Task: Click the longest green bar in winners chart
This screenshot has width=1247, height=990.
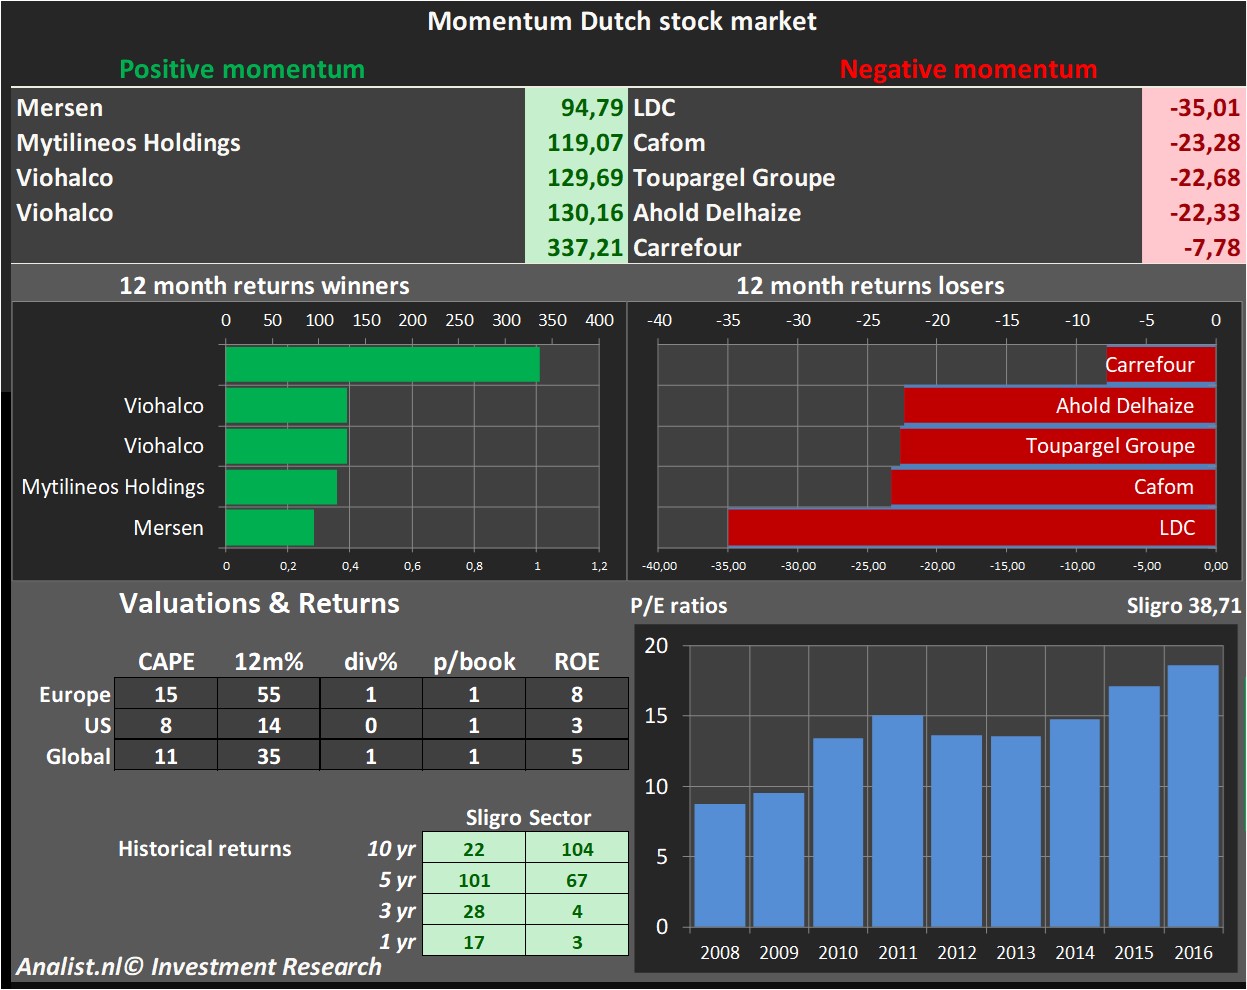Action: pyautogui.click(x=382, y=364)
